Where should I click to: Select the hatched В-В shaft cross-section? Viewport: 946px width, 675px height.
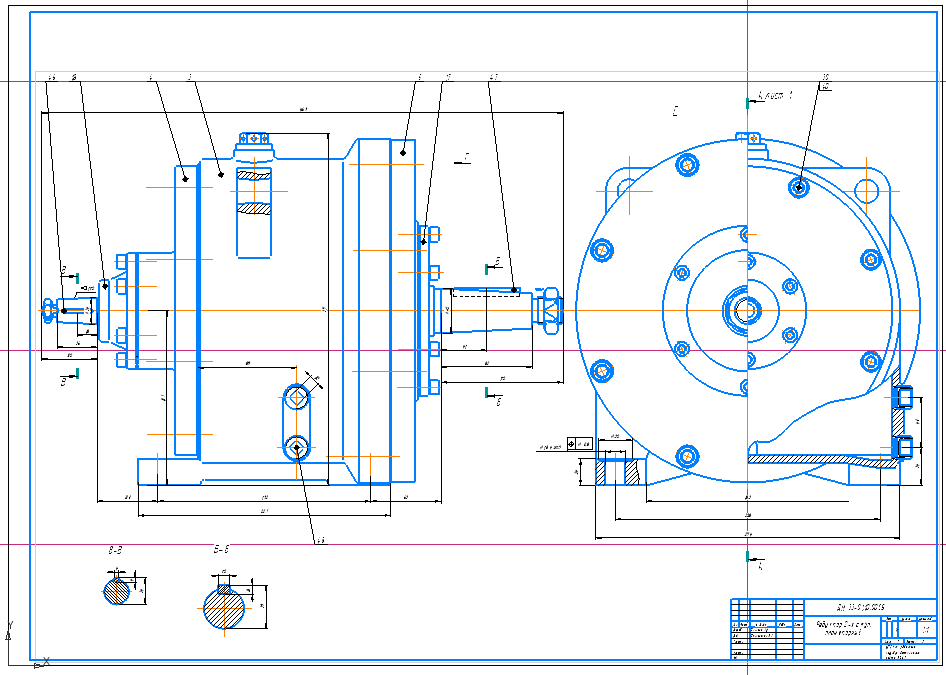118,591
